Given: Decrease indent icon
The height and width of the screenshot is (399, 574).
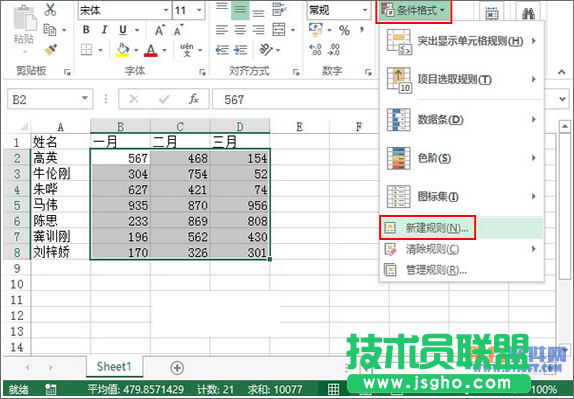Looking at the screenshot, I should (222, 50).
